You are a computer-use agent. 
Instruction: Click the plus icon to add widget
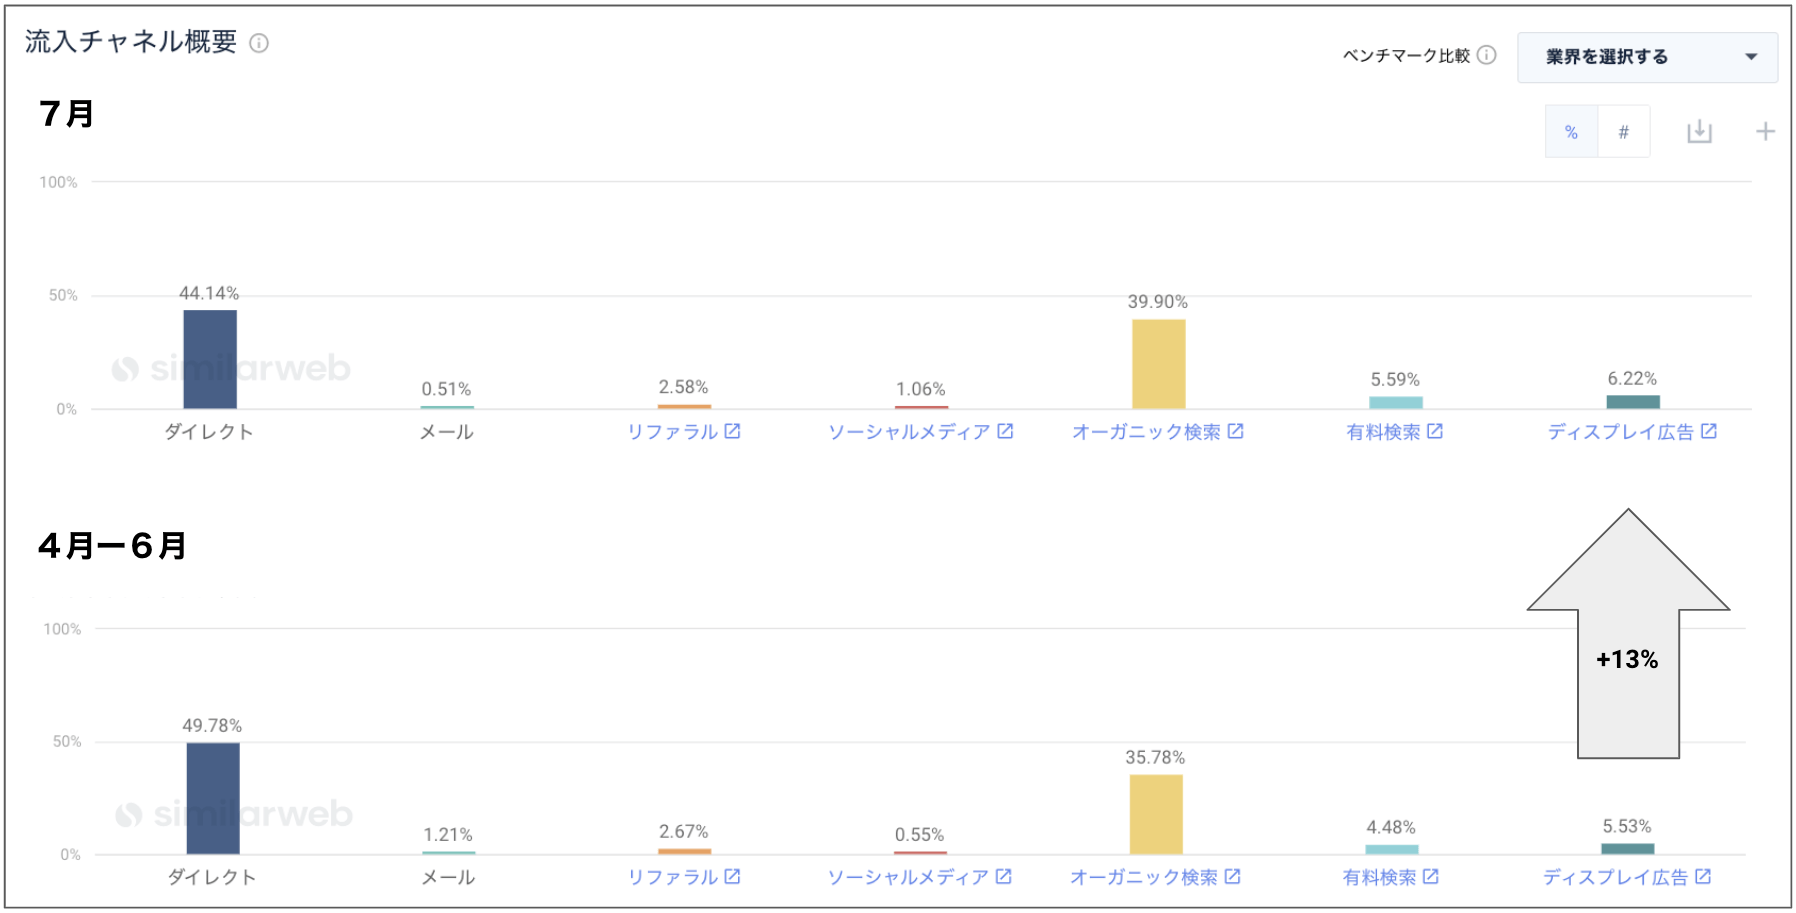point(1765,132)
